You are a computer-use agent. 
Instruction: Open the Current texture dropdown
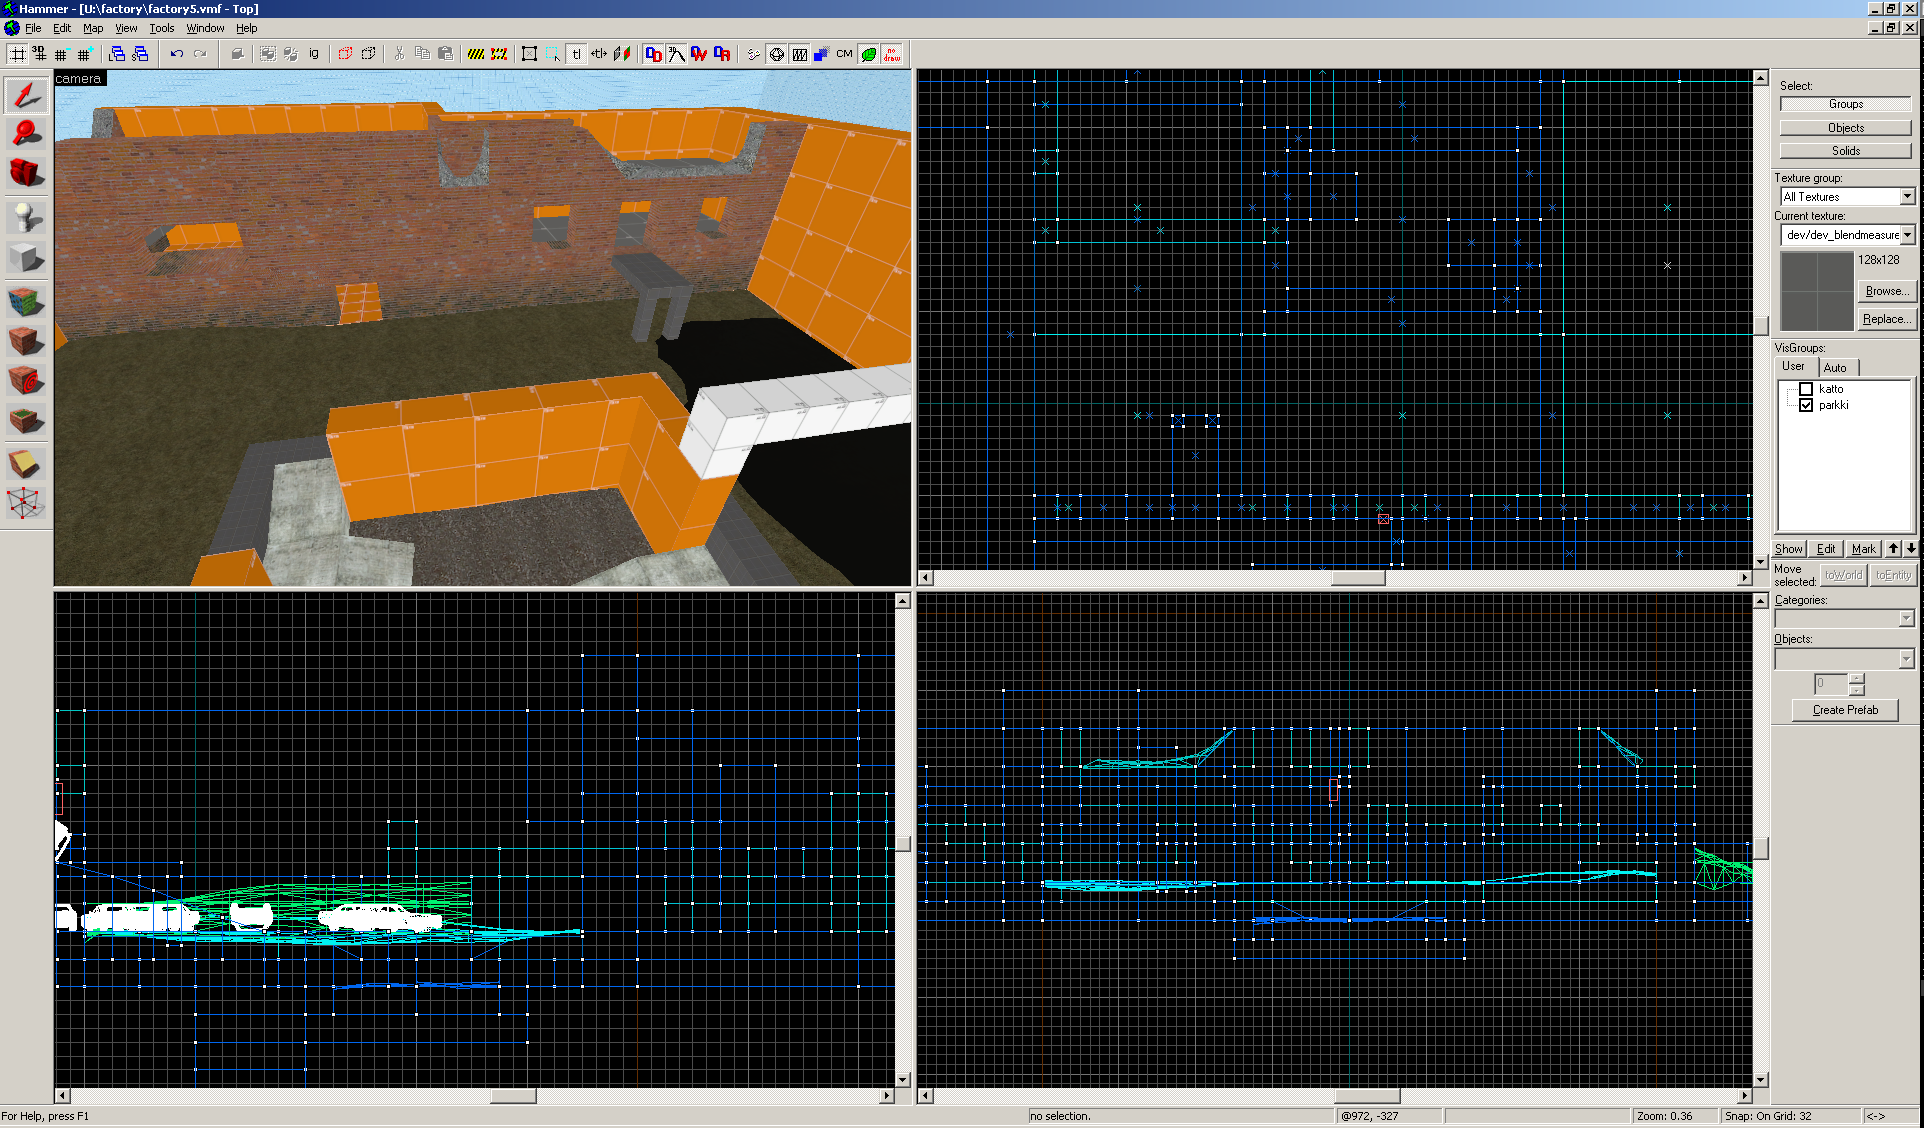click(x=1907, y=235)
